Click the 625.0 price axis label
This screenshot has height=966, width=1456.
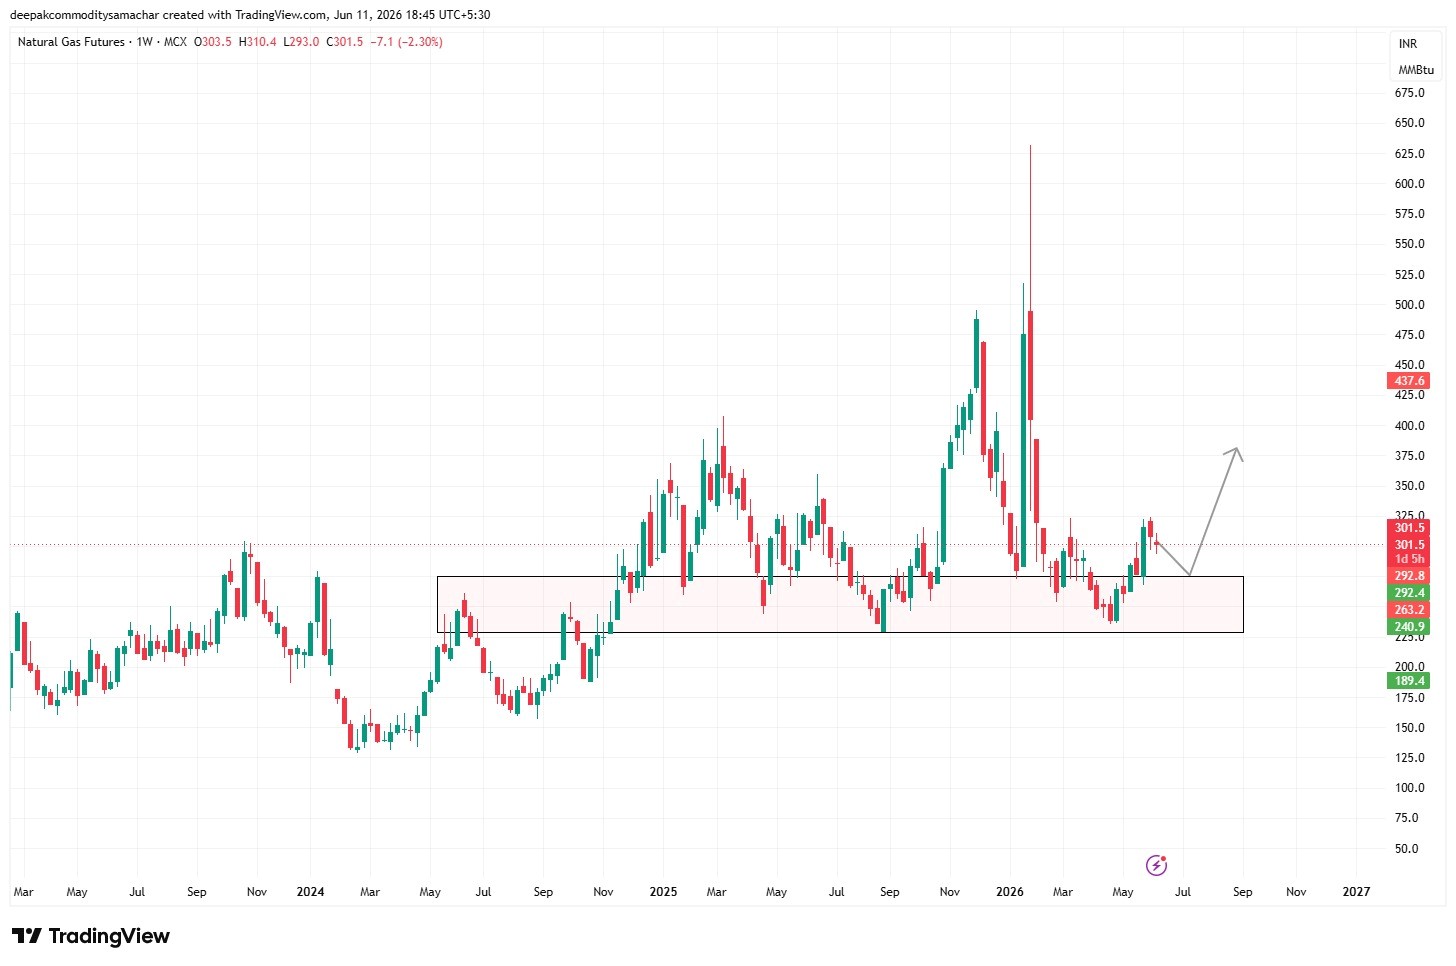pos(1409,154)
